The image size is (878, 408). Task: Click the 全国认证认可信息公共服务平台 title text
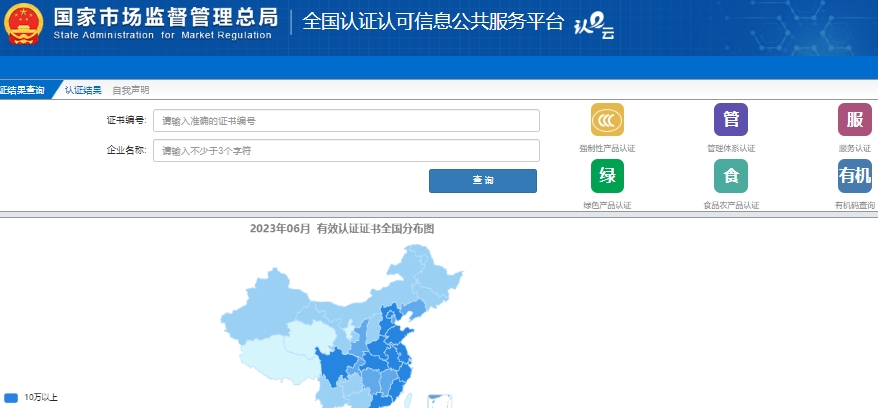(432, 22)
